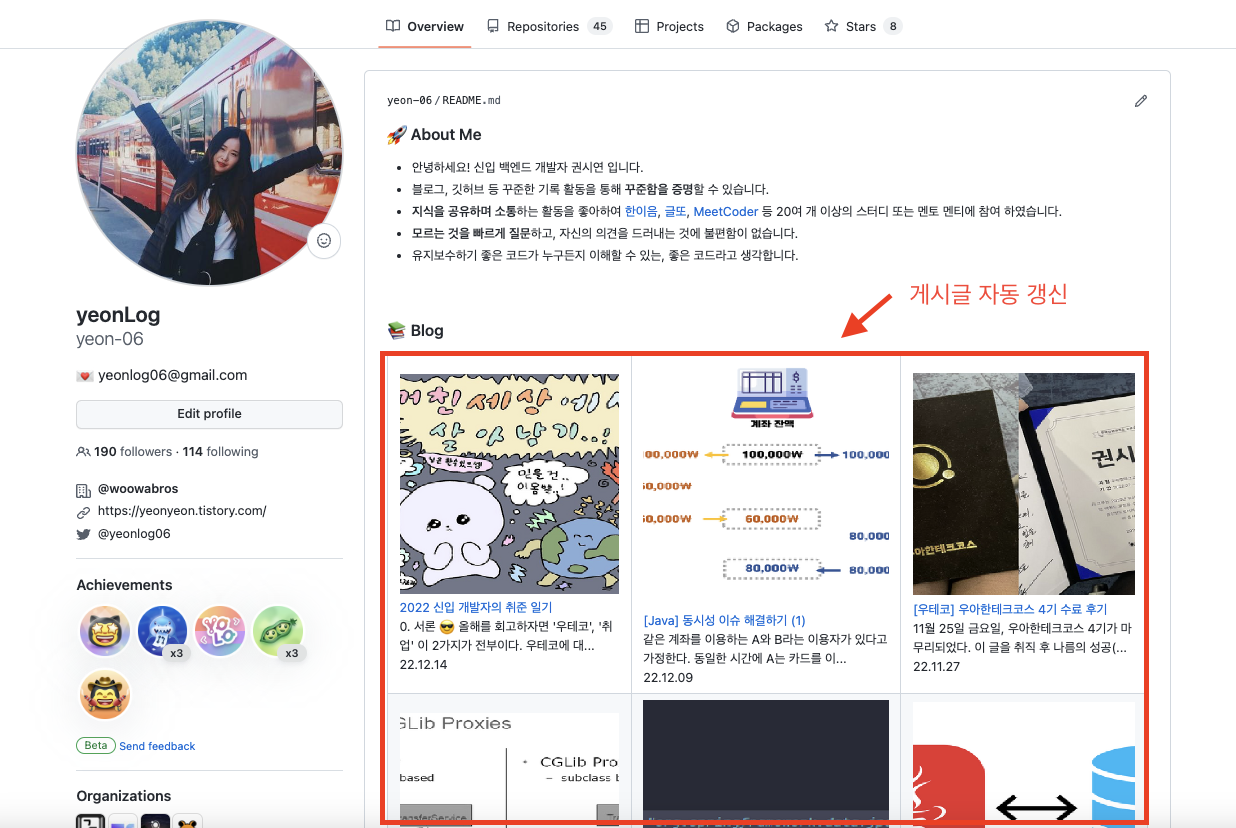The width and height of the screenshot is (1236, 828).
Task: Click the Edit profile button
Action: click(x=209, y=414)
